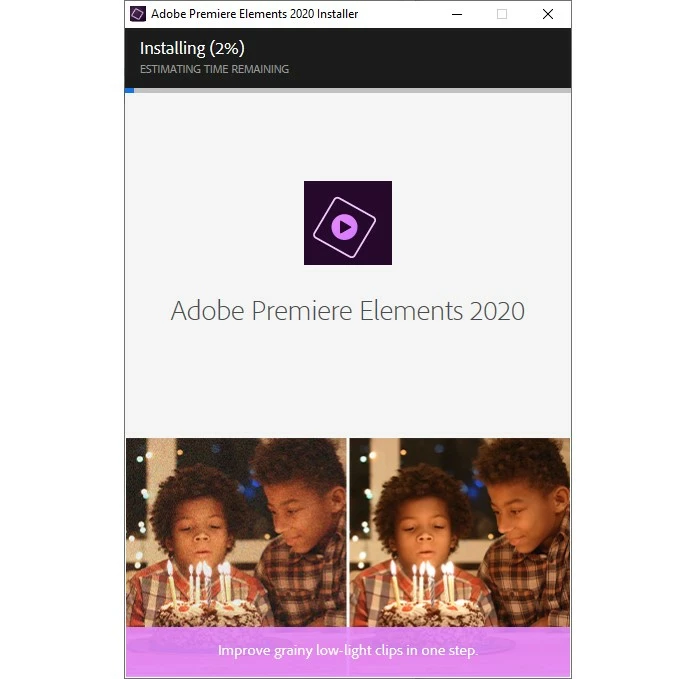Click the white divider between the photos
The image size is (696, 679).
[348, 532]
